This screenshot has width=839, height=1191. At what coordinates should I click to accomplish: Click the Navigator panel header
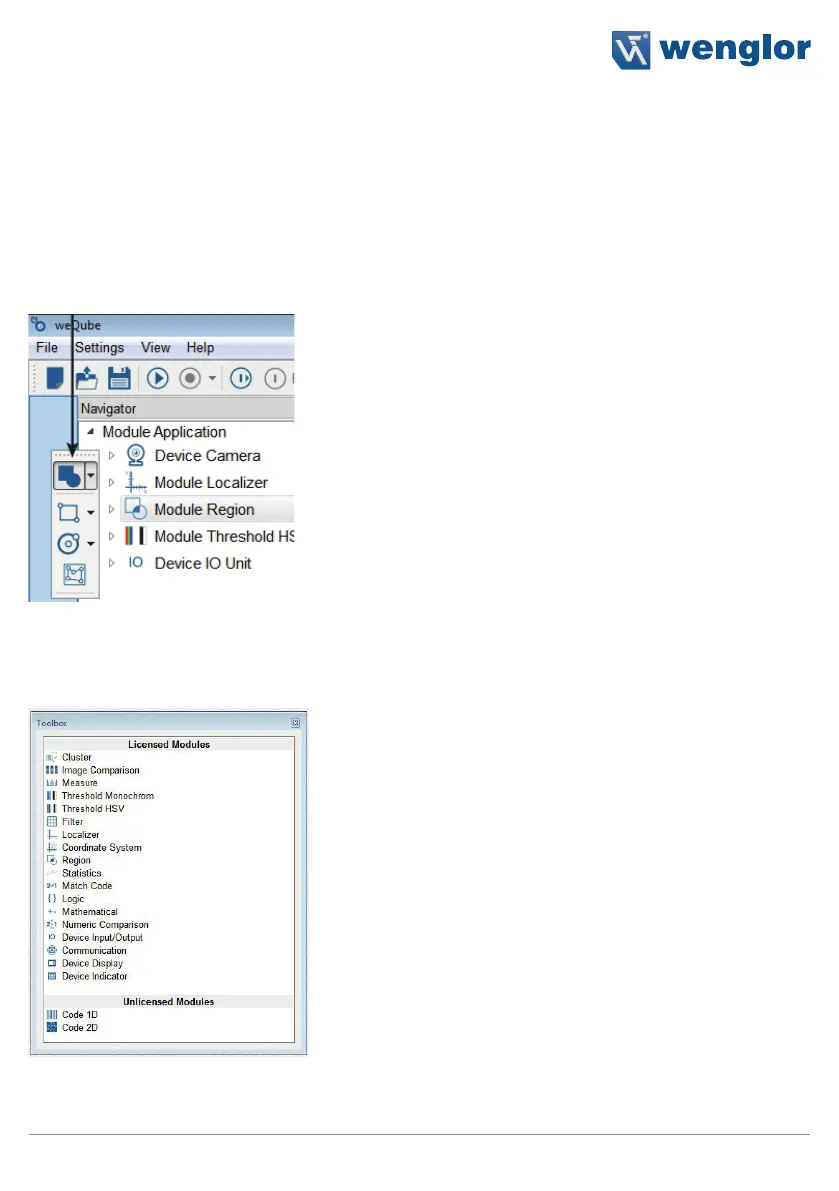187,409
